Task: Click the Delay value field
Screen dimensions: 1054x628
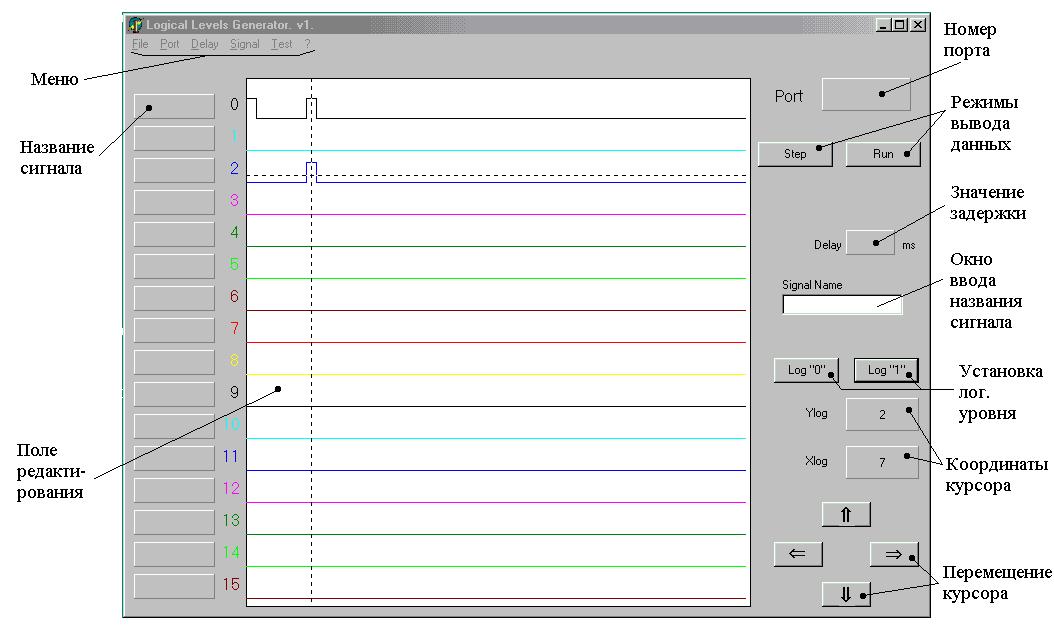Action: [870, 243]
